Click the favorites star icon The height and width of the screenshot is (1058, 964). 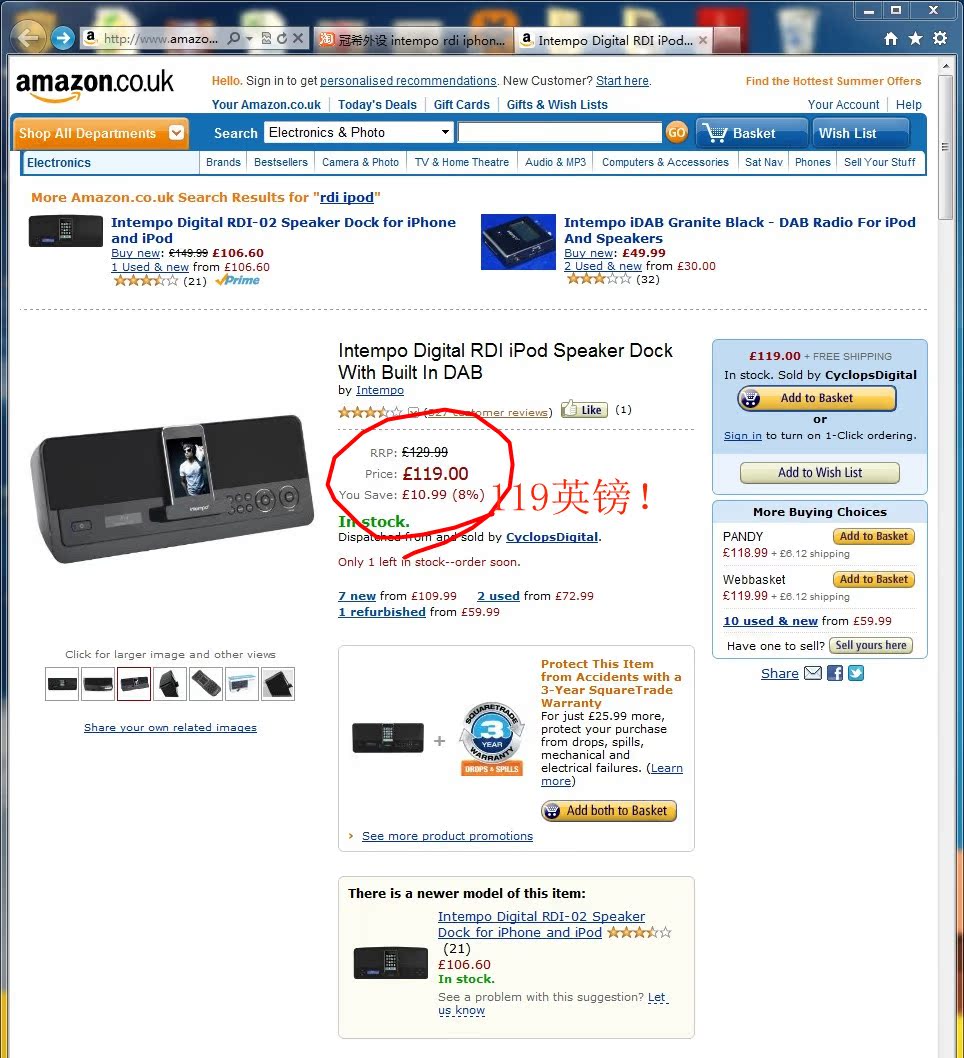915,38
